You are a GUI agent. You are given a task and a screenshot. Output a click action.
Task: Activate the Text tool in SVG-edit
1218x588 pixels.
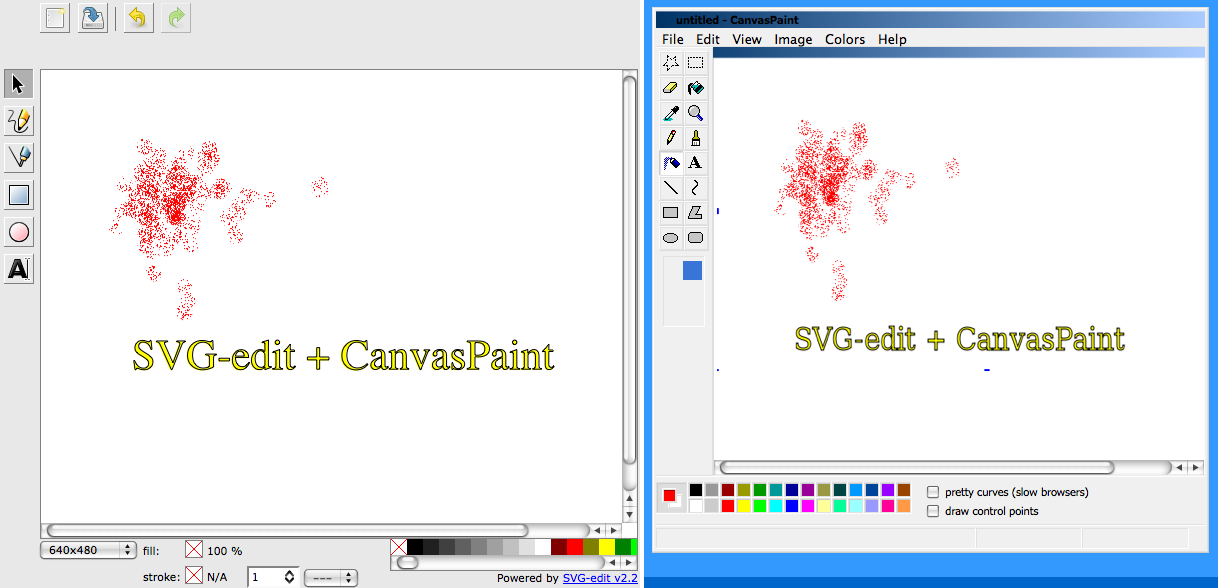[x=19, y=269]
